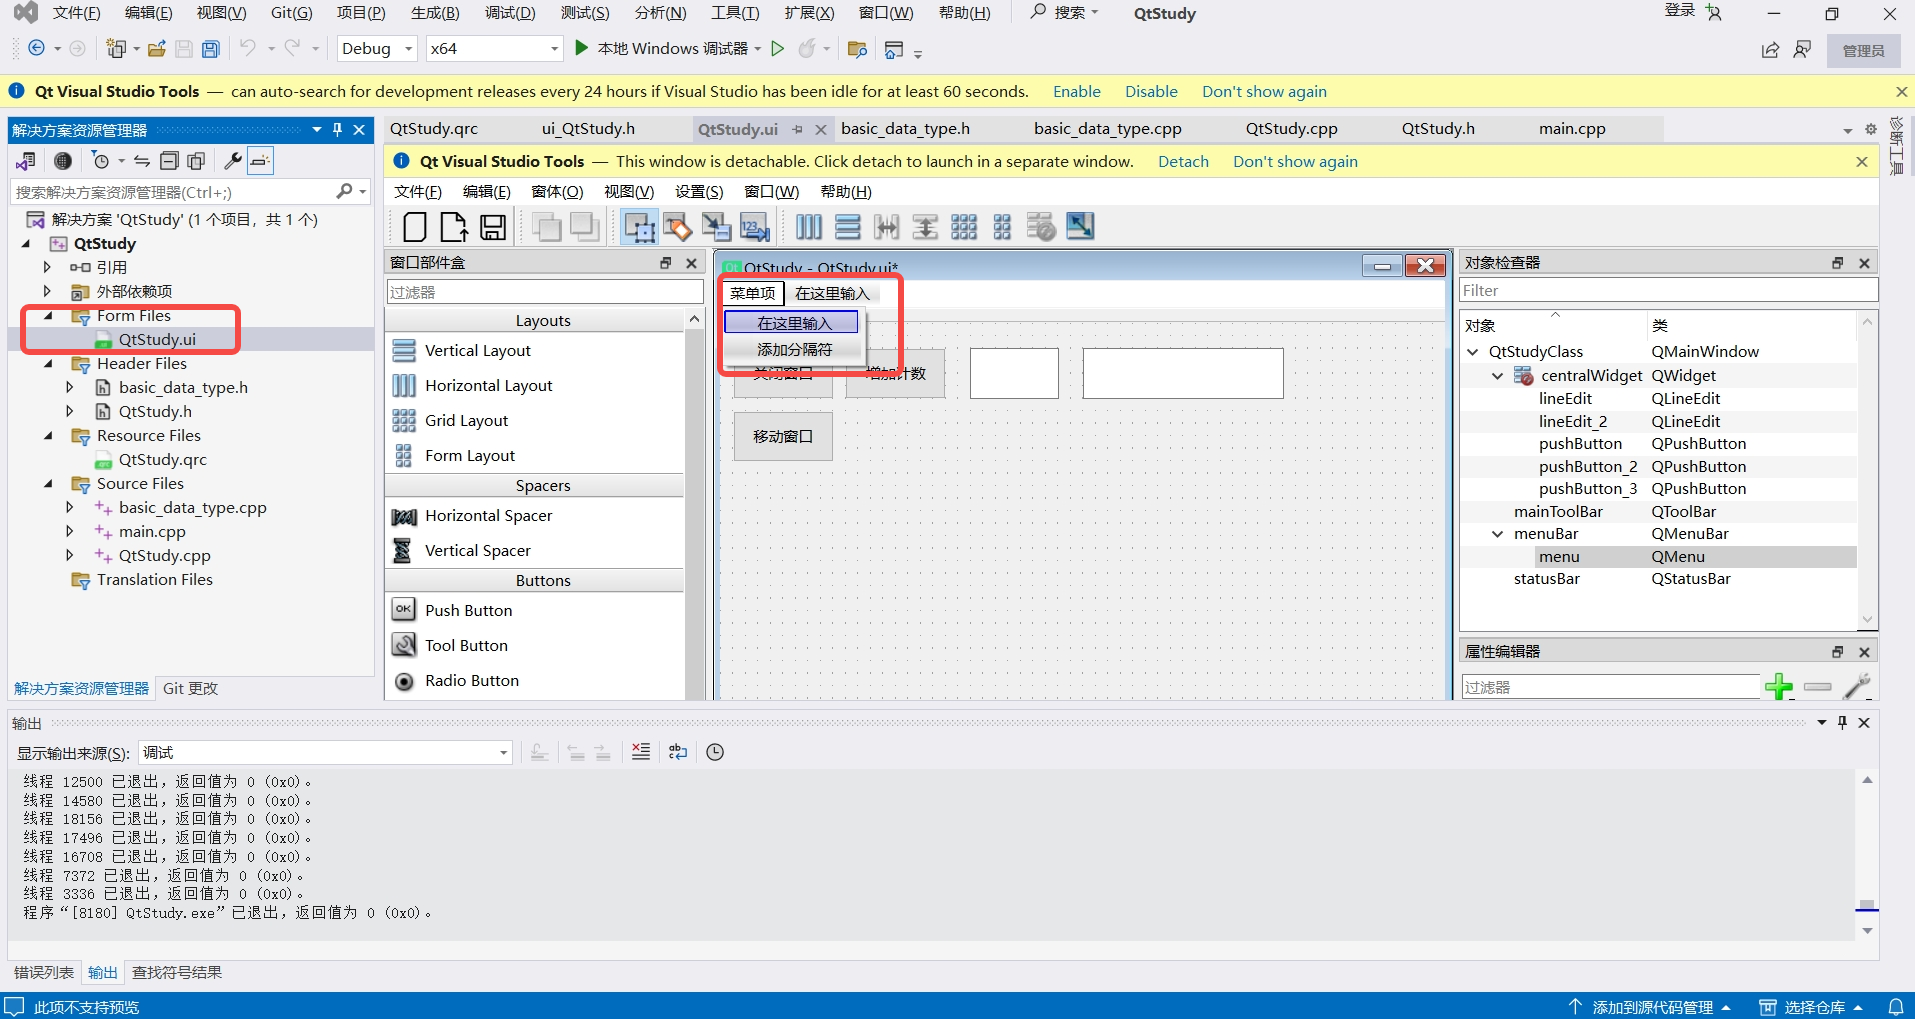
Task: Click Enable link in Qt notification bar
Action: click(1076, 91)
